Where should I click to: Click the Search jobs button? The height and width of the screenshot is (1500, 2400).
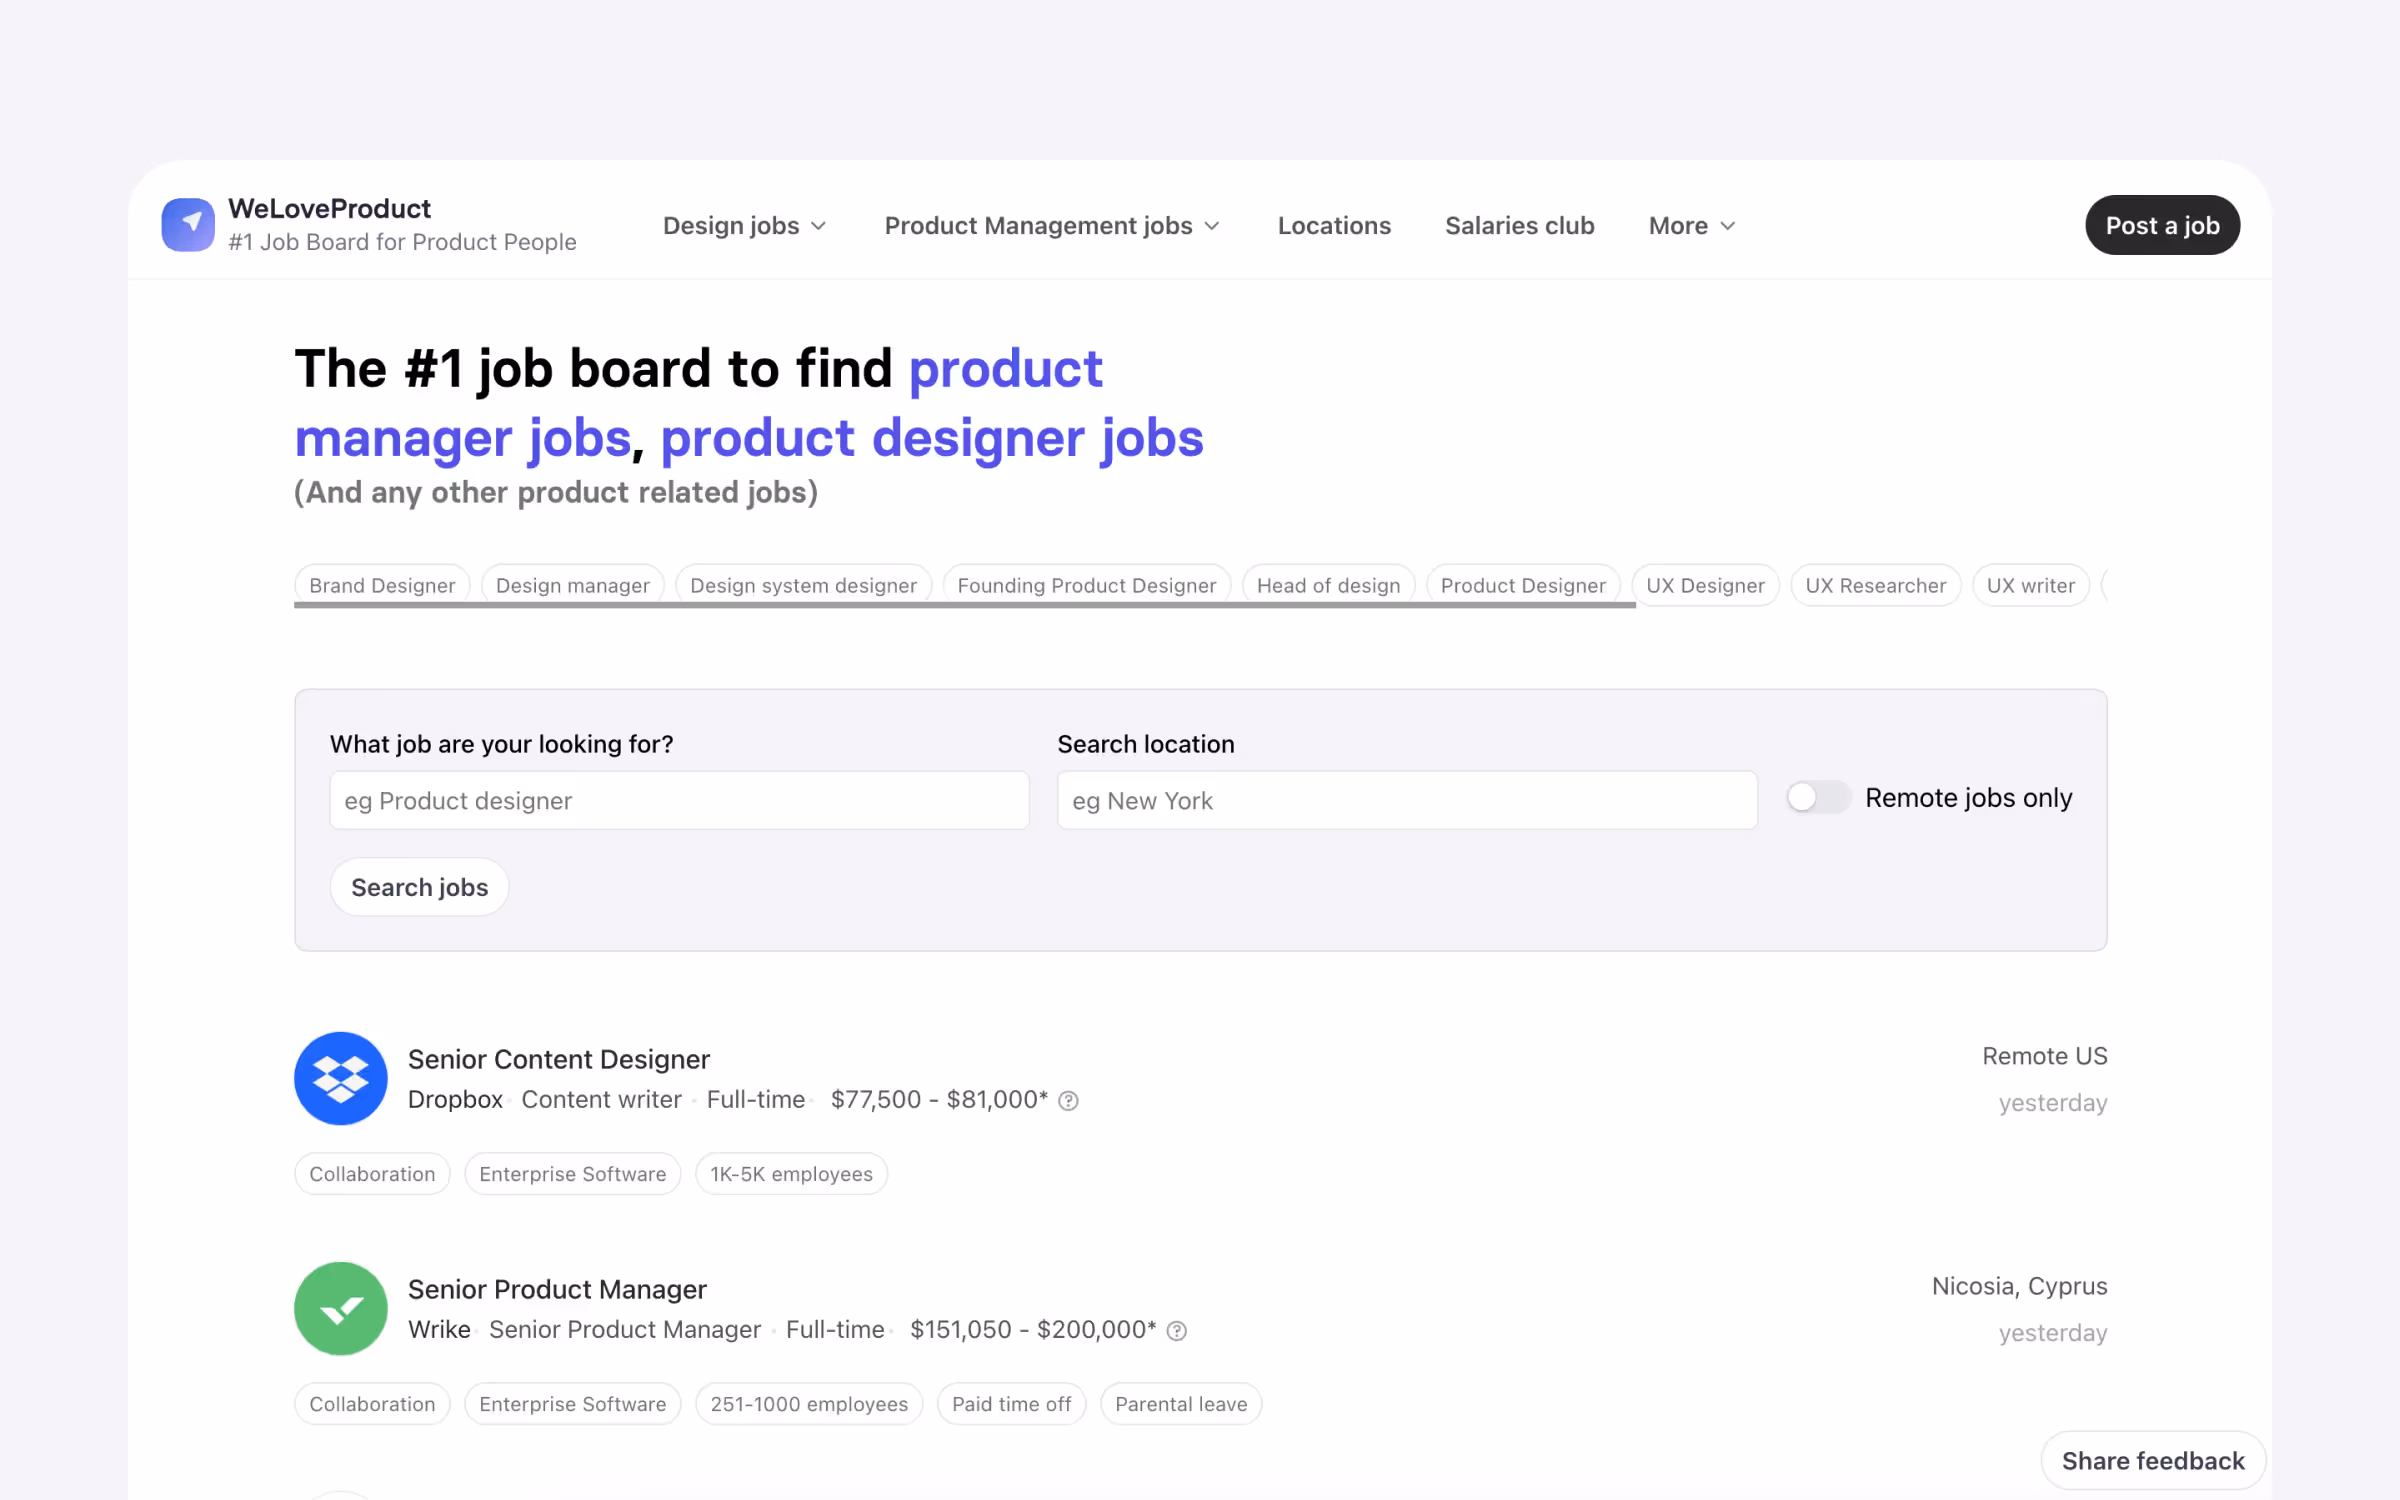419,886
